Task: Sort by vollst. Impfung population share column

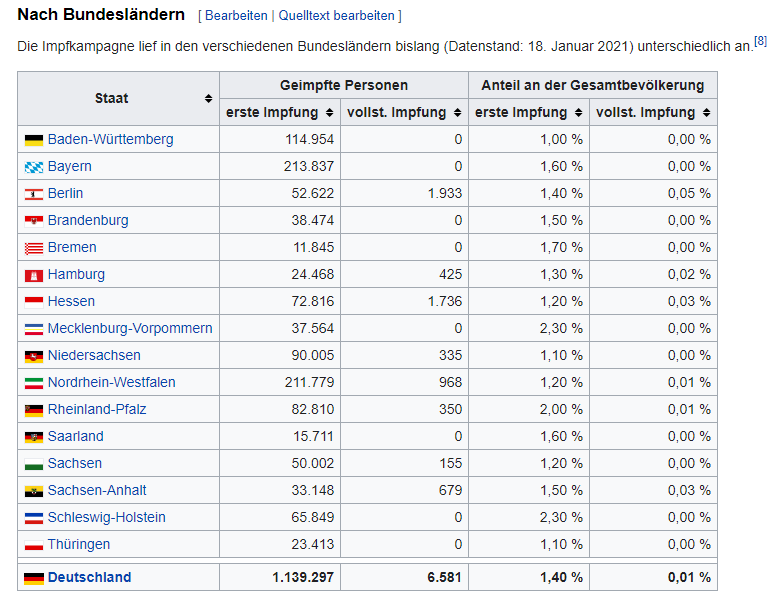Action: [706, 113]
